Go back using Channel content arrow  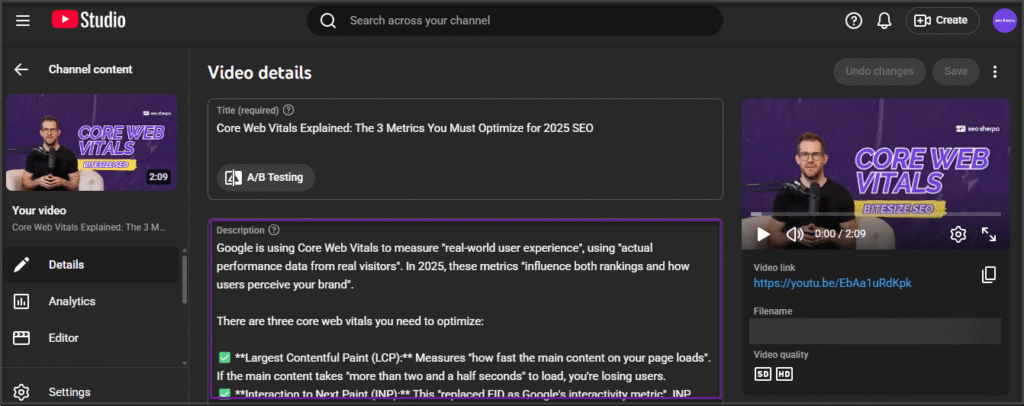(21, 70)
